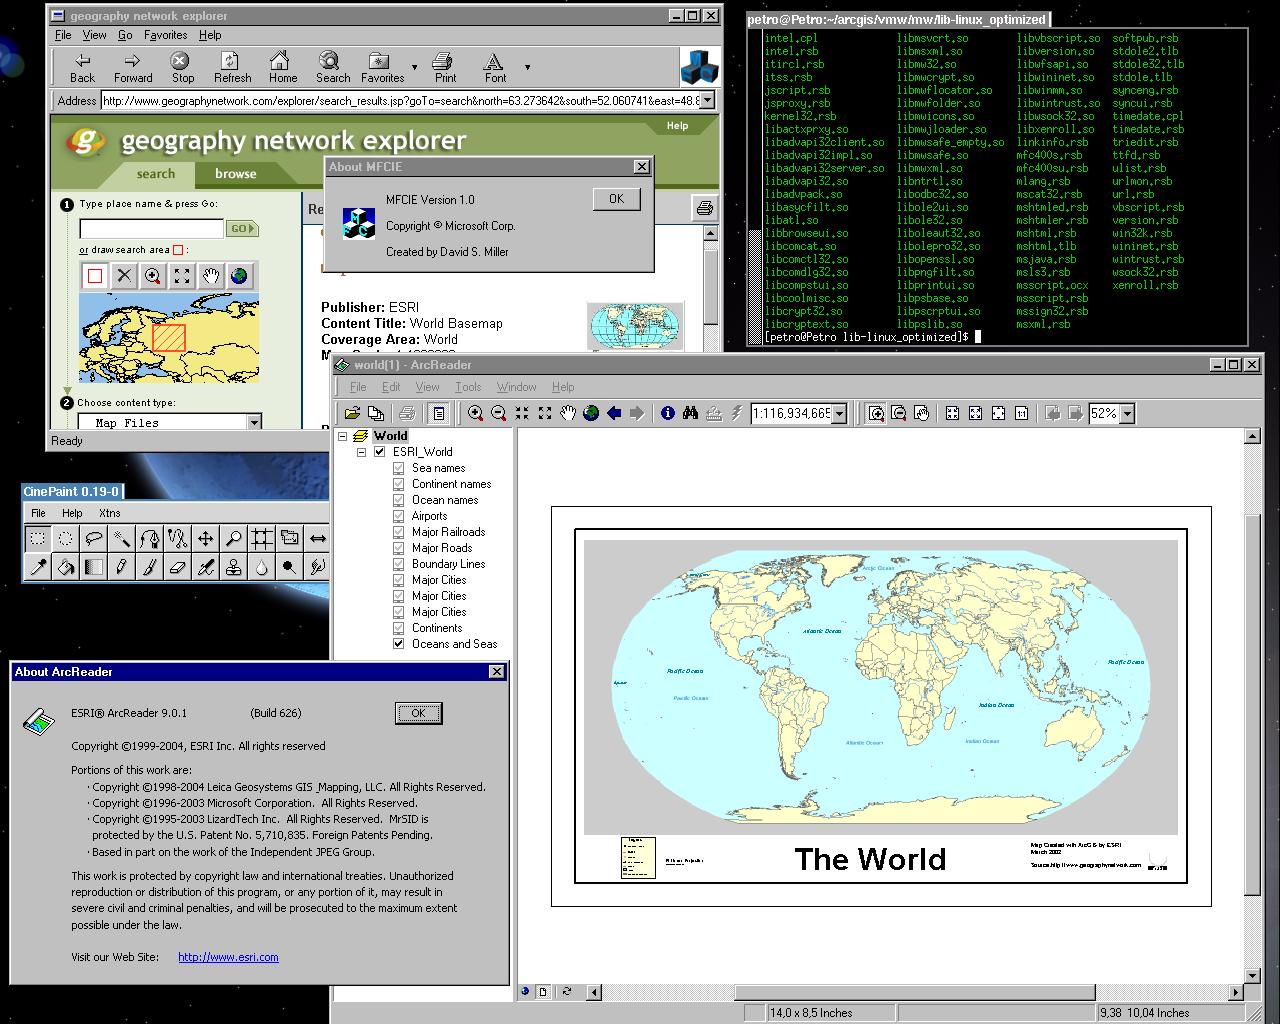Click the Home icon in browser toolbar
1280x1024 pixels.
[x=282, y=68]
